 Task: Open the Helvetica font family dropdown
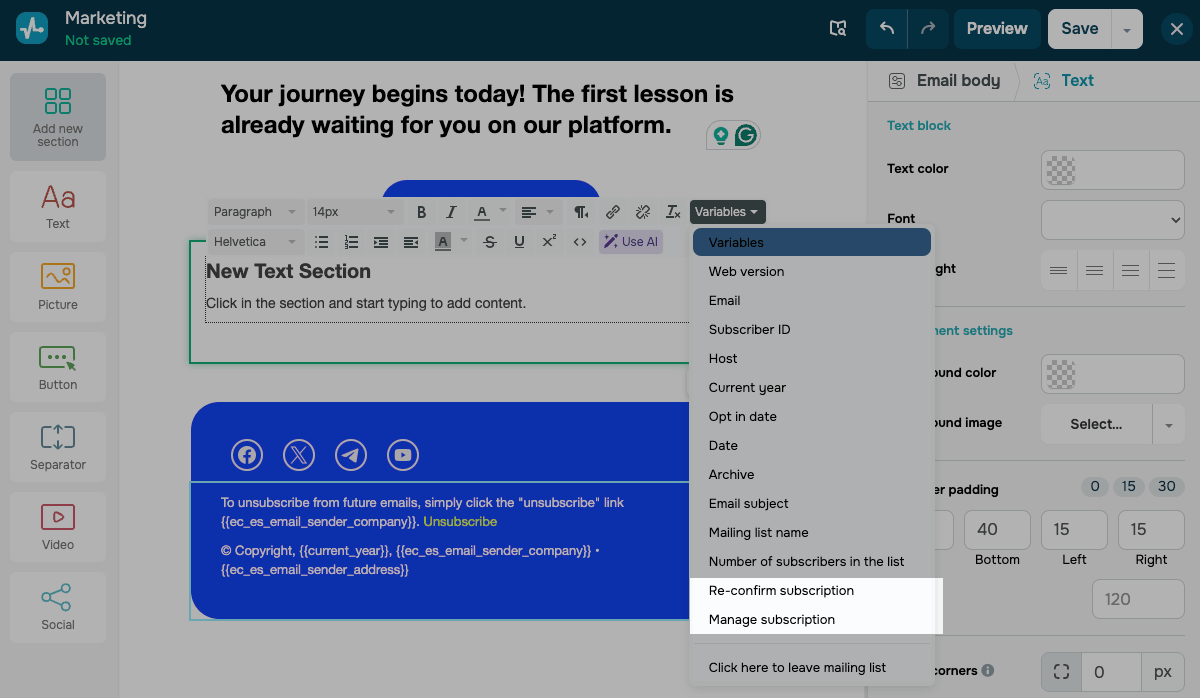tap(255, 241)
